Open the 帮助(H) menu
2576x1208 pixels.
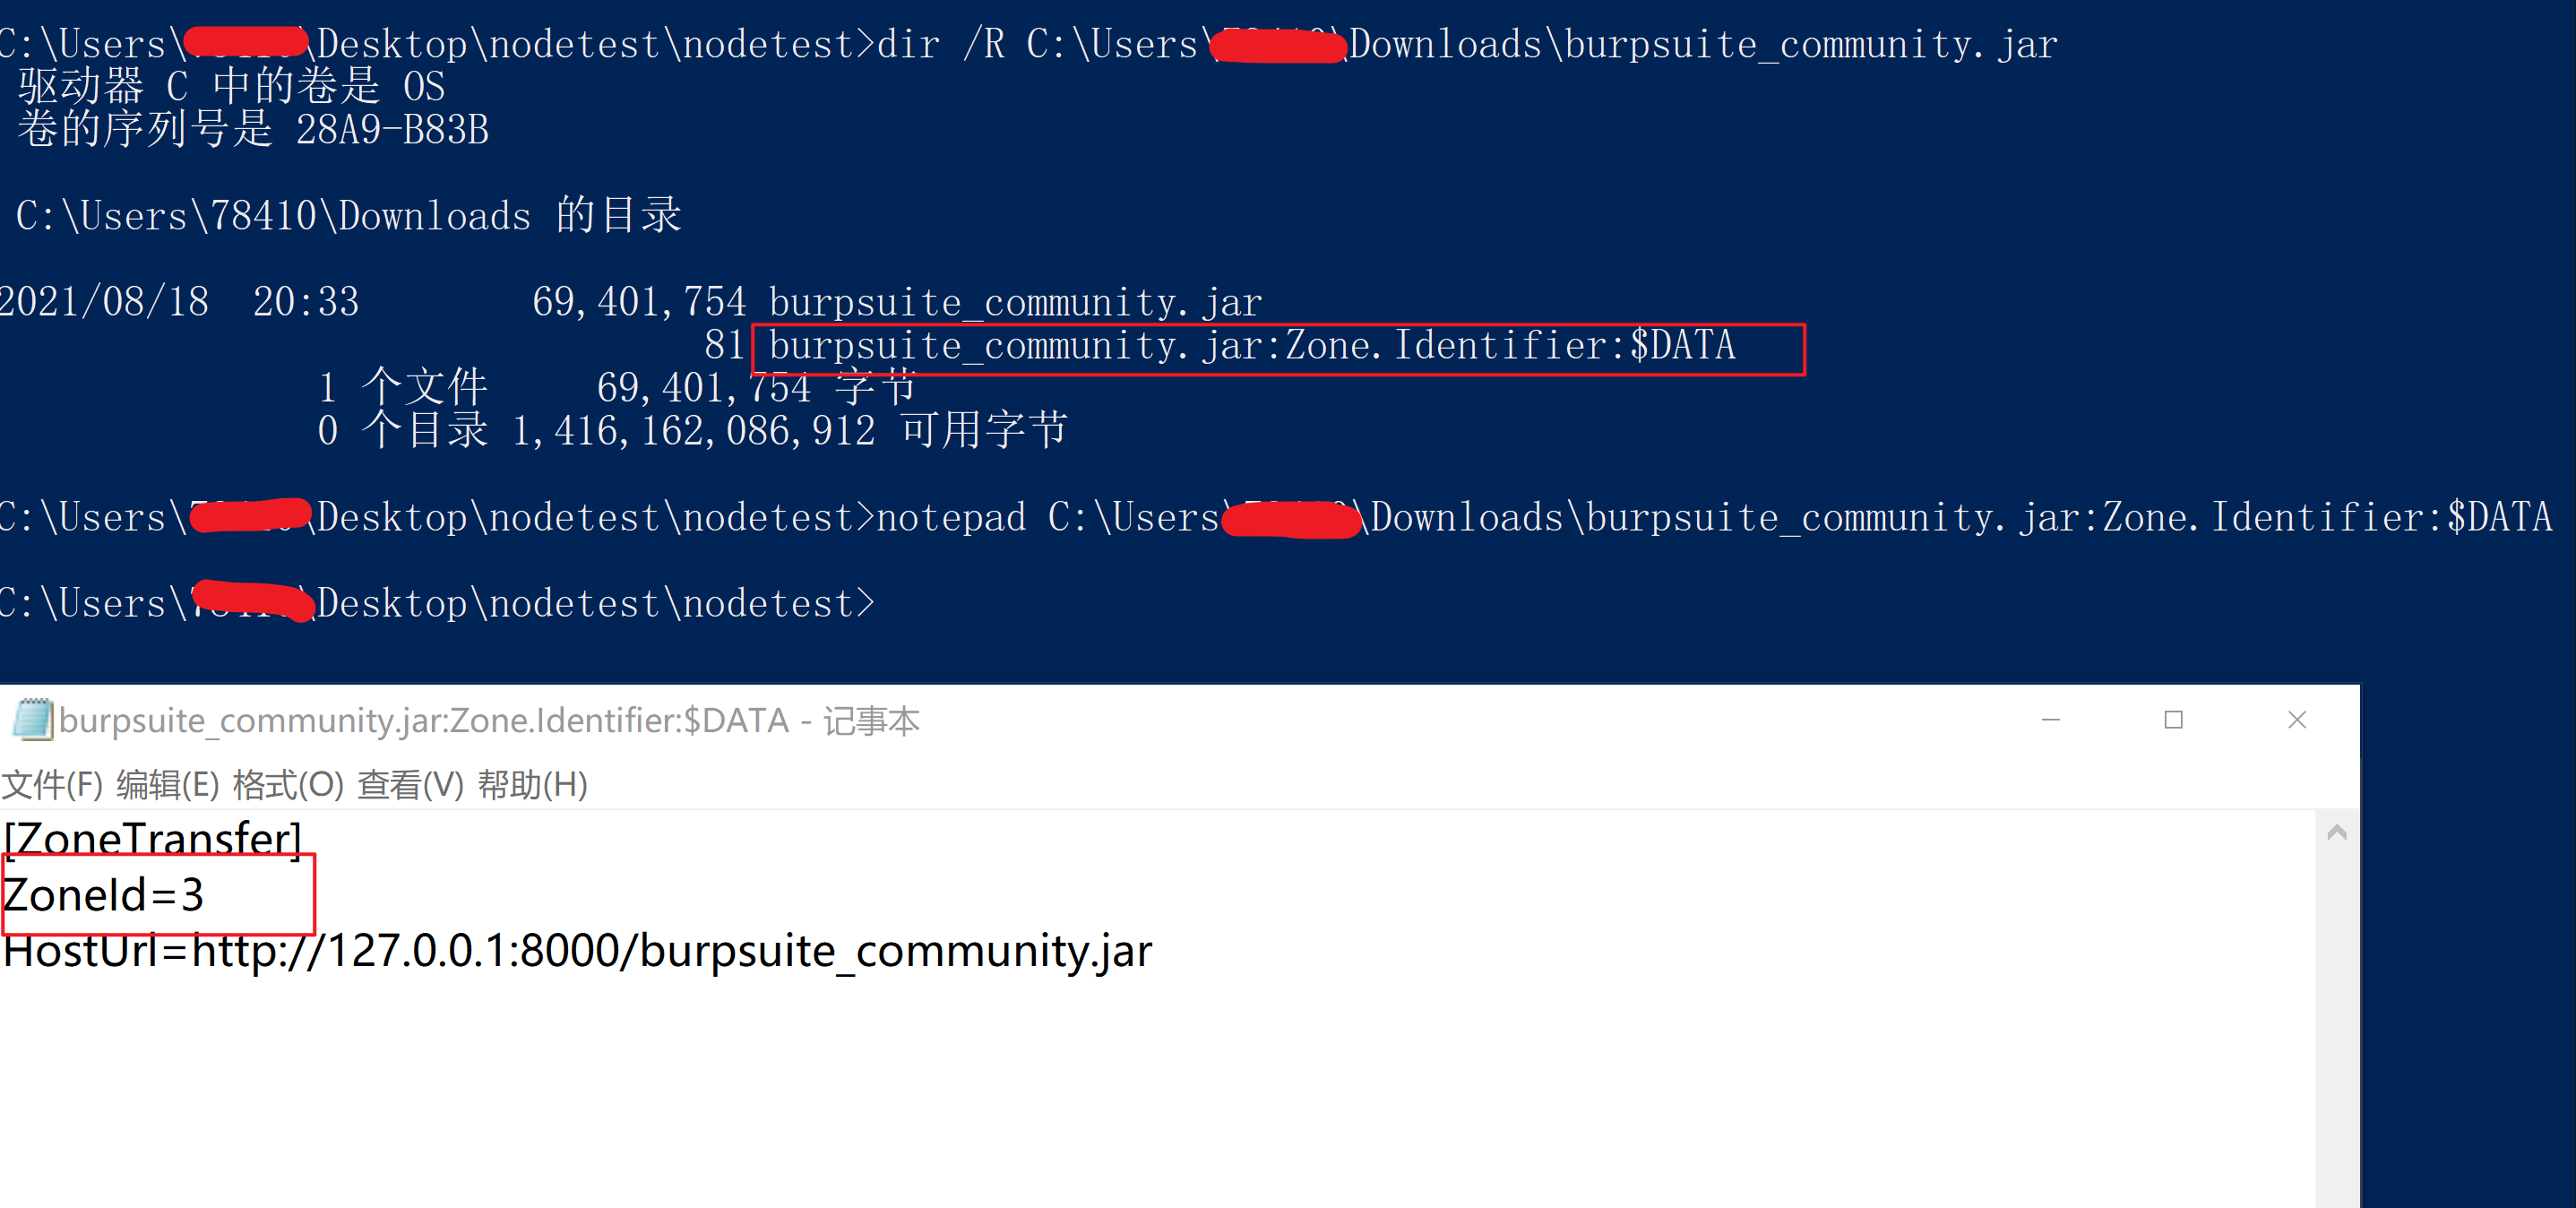(x=533, y=785)
